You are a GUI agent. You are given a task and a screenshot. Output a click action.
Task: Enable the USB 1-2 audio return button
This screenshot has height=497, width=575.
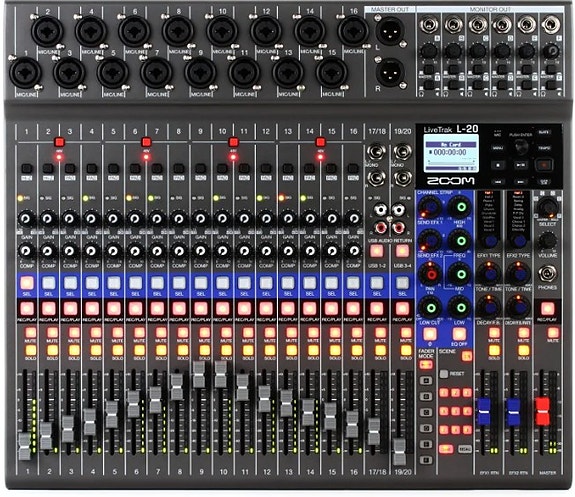(x=377, y=251)
